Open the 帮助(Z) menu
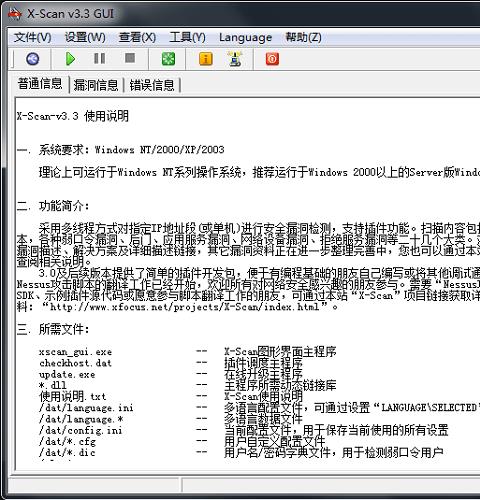This screenshot has height=500, width=480. coord(303,37)
